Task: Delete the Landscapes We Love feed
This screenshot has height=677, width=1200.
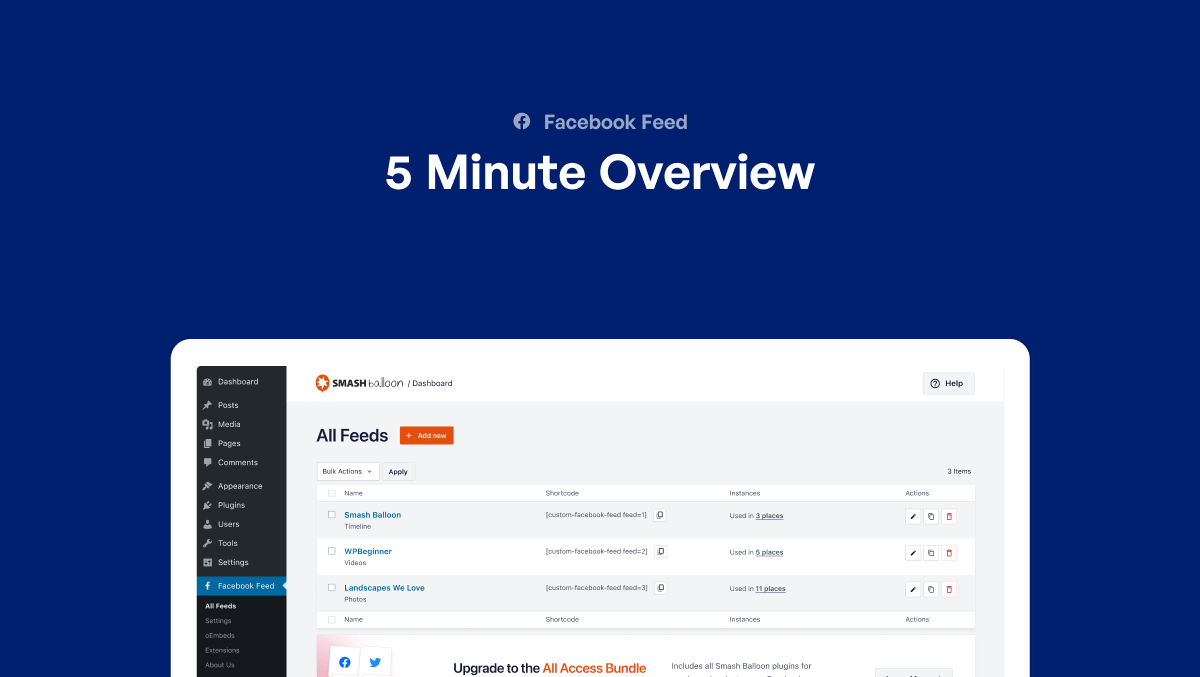Action: coord(949,589)
